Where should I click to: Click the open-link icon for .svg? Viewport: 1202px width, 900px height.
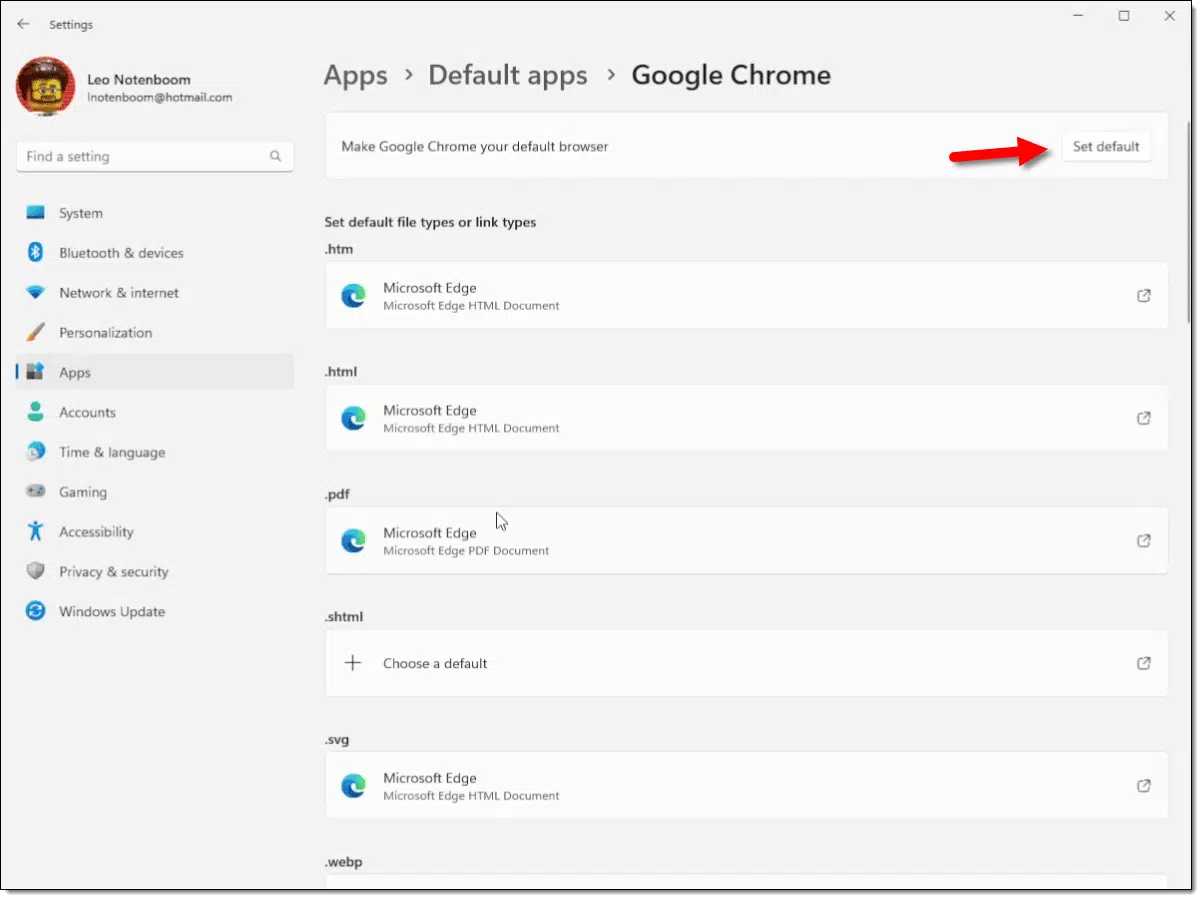(x=1144, y=786)
